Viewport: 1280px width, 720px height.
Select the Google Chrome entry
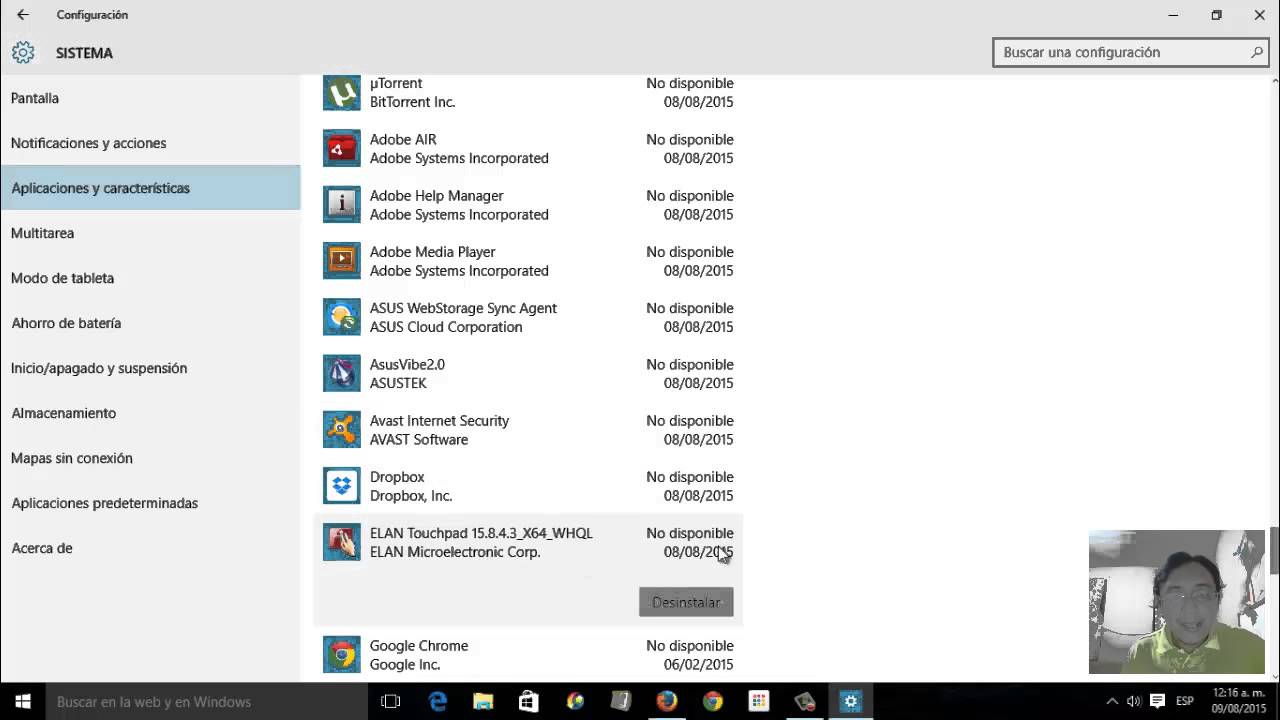(x=528, y=654)
